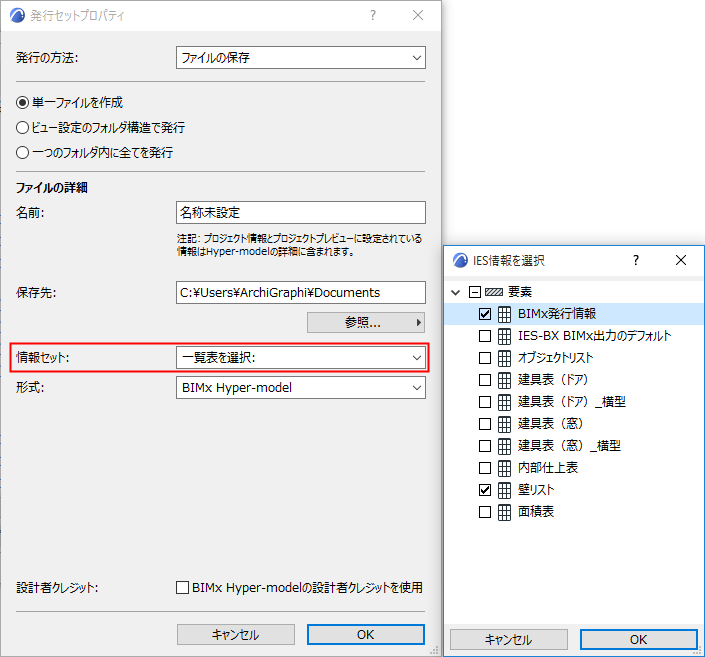The image size is (705, 657).
Task: Select the 壁リスト row label
Action: pyautogui.click(x=536, y=490)
